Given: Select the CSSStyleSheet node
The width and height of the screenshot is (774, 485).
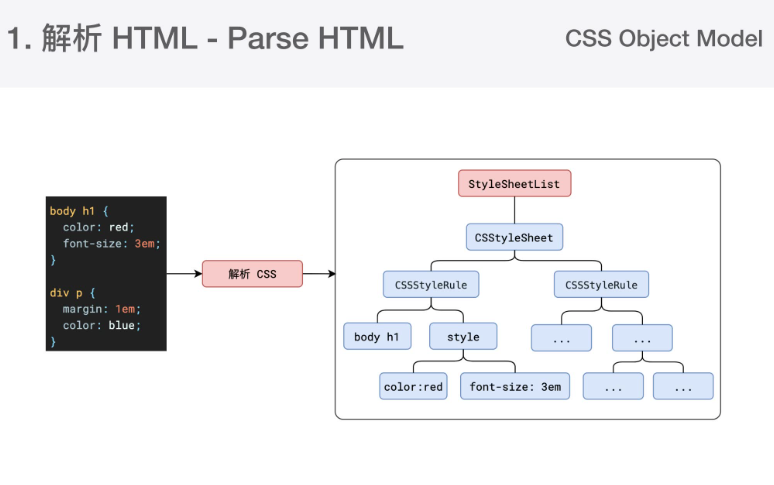Looking at the screenshot, I should (514, 237).
